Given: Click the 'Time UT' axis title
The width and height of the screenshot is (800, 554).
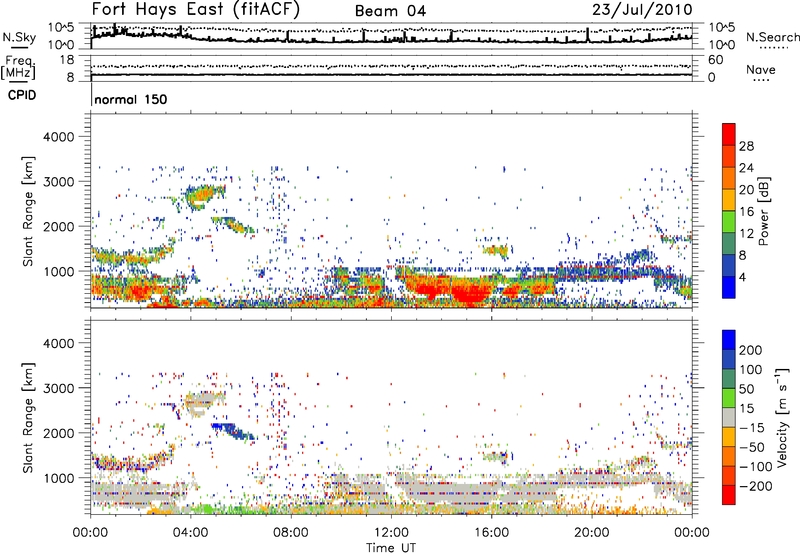Looking at the screenshot, I should (391, 548).
